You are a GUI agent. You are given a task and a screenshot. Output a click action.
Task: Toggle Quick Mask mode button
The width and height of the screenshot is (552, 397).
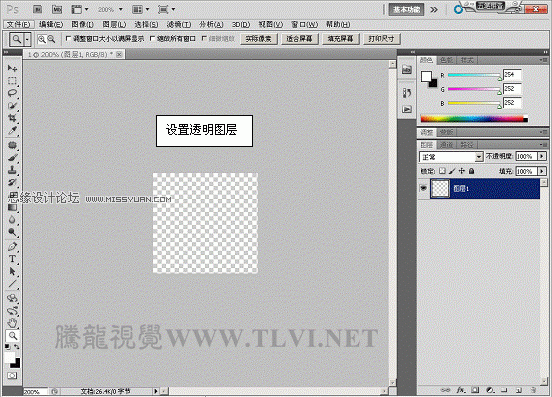click(12, 376)
